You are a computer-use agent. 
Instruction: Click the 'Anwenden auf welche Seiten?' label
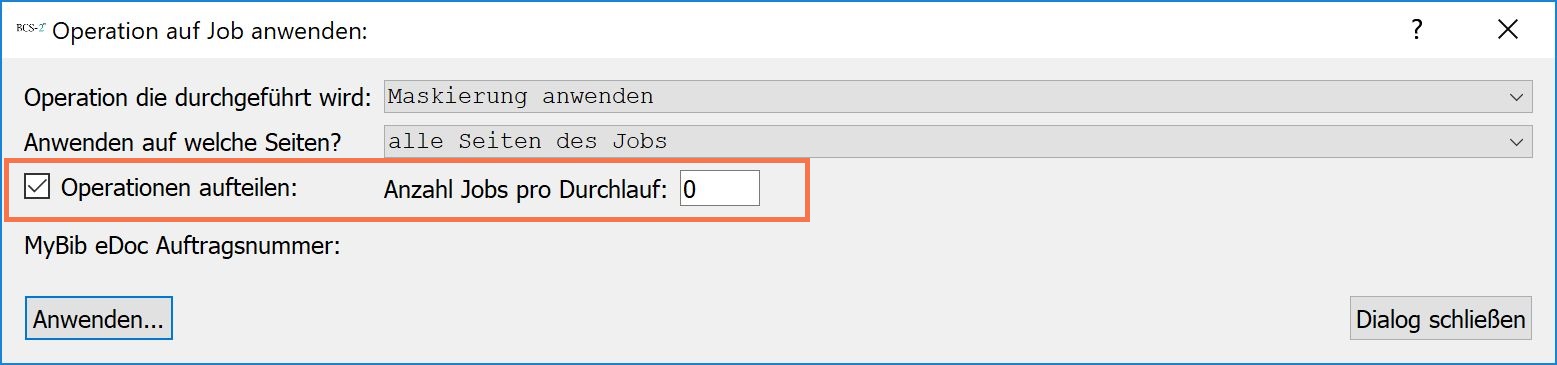[x=175, y=142]
